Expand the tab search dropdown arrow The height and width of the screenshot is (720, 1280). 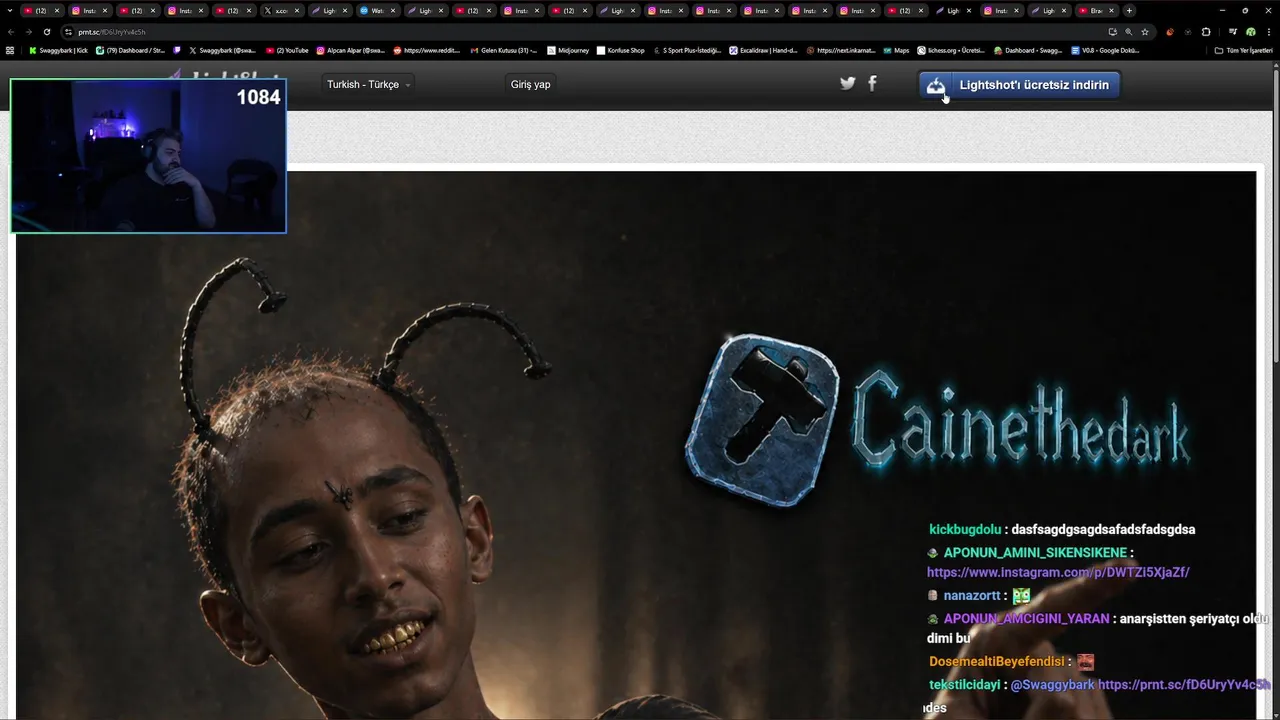(10, 11)
